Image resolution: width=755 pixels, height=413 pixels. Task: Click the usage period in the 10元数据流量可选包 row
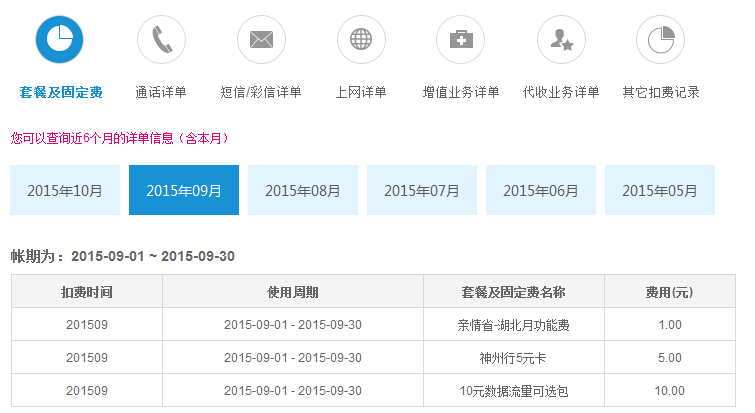point(293,391)
